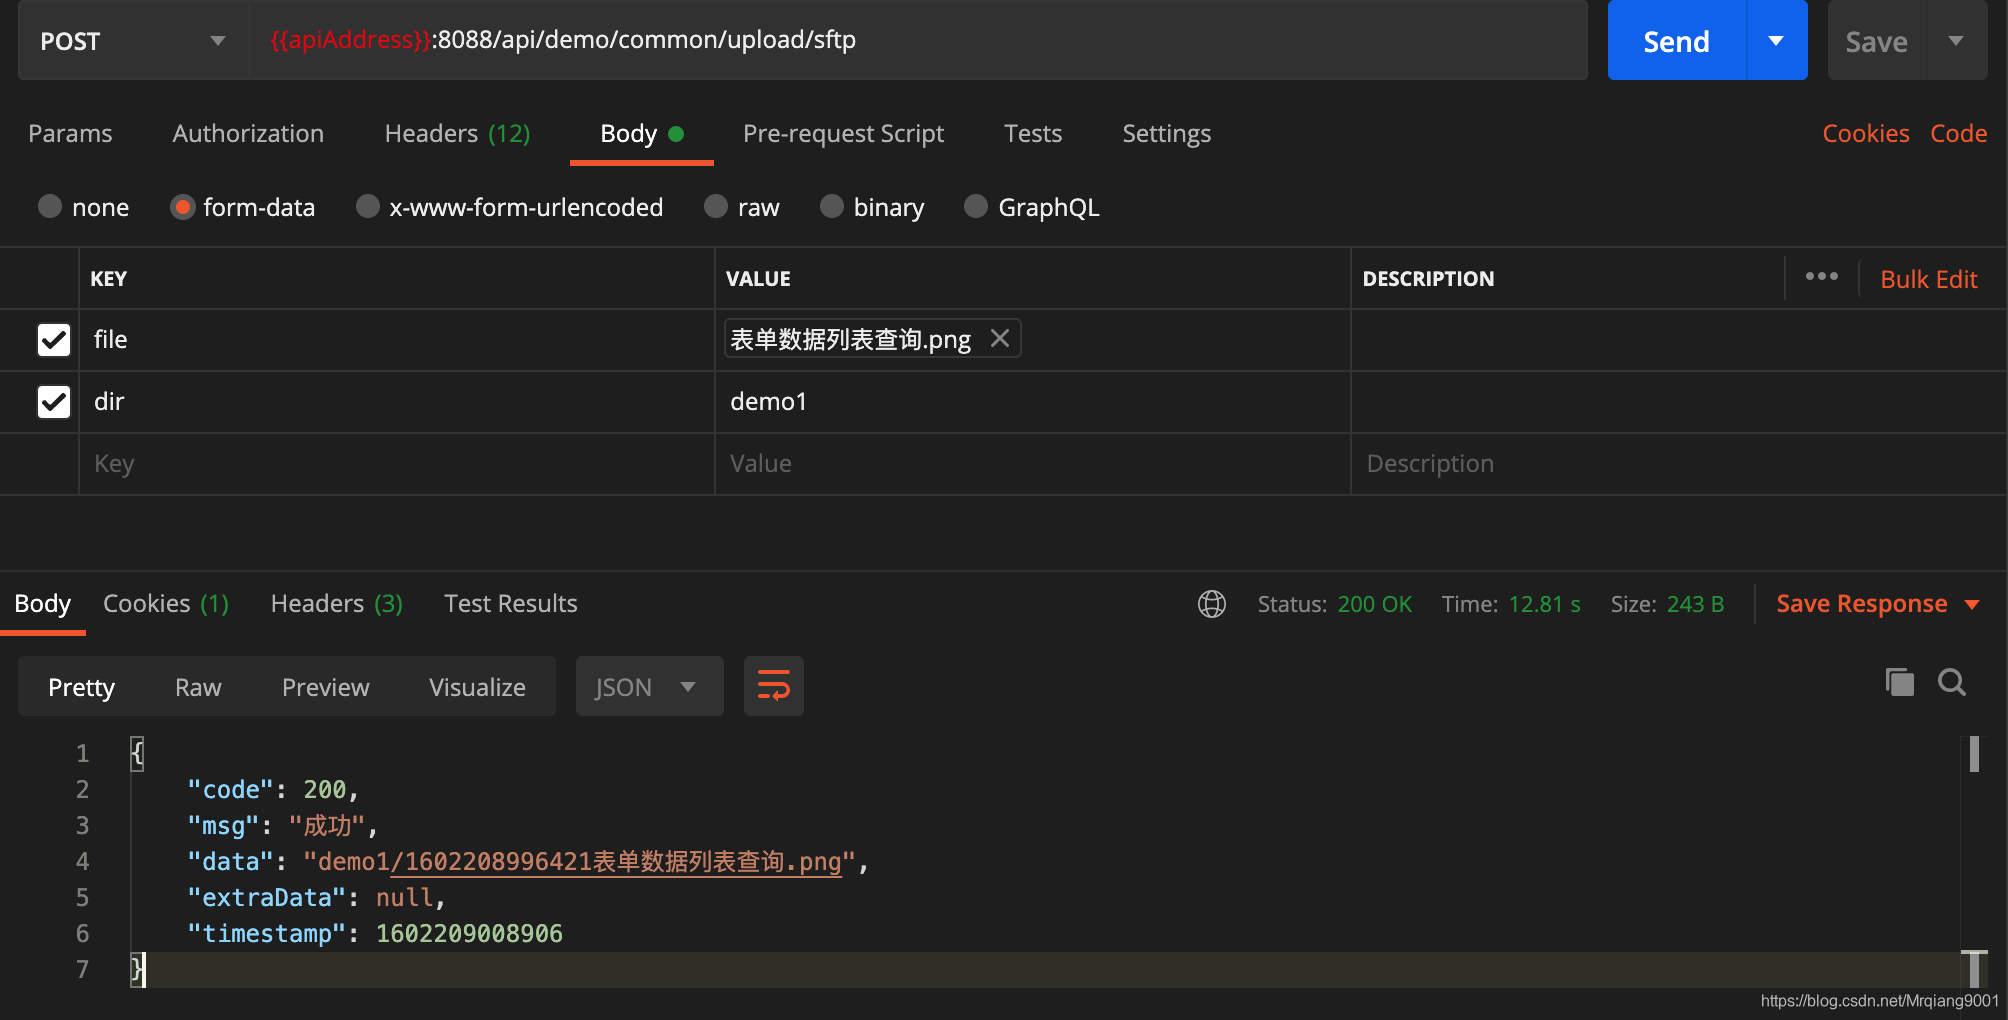Open the Cookies link
Screen dimensions: 2008x1020
click(1866, 133)
